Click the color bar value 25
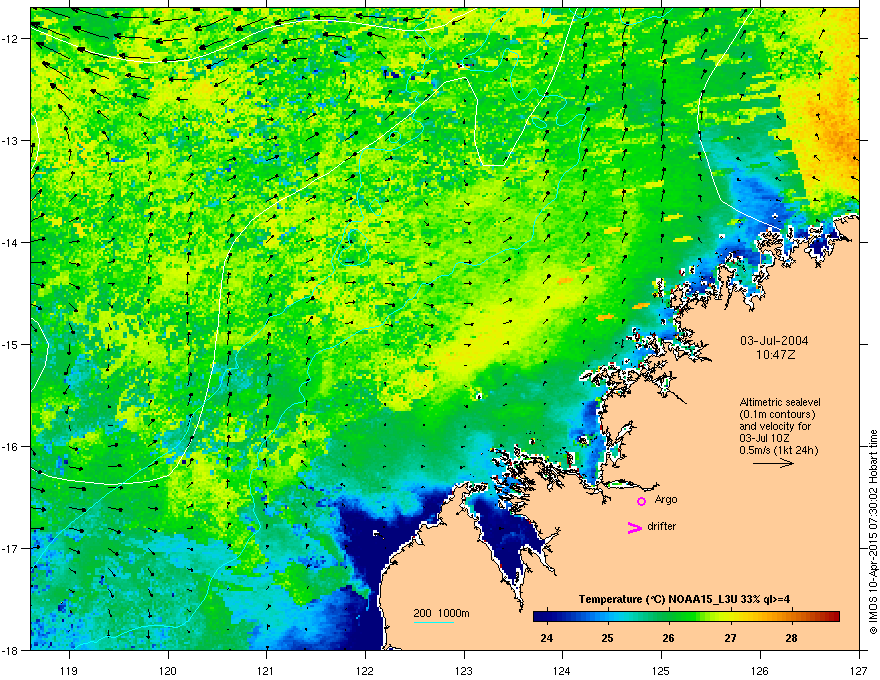The height and width of the screenshot is (680, 880). coord(607,638)
